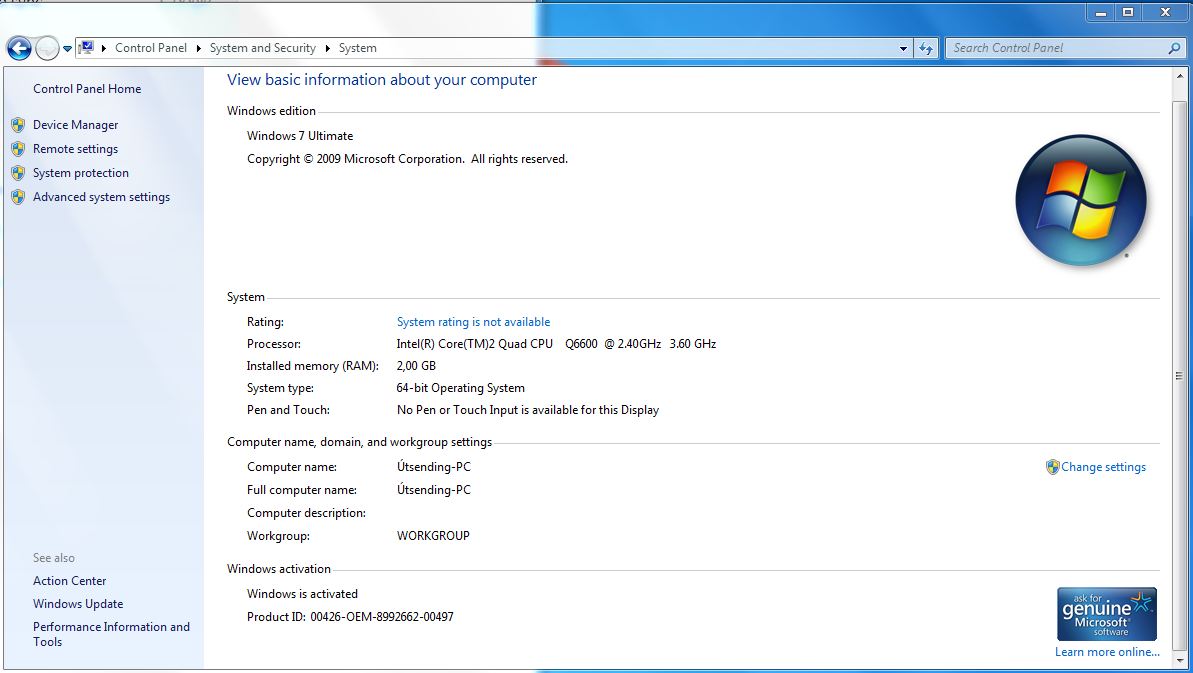Click the shield icon beside Device Manager

18,125
